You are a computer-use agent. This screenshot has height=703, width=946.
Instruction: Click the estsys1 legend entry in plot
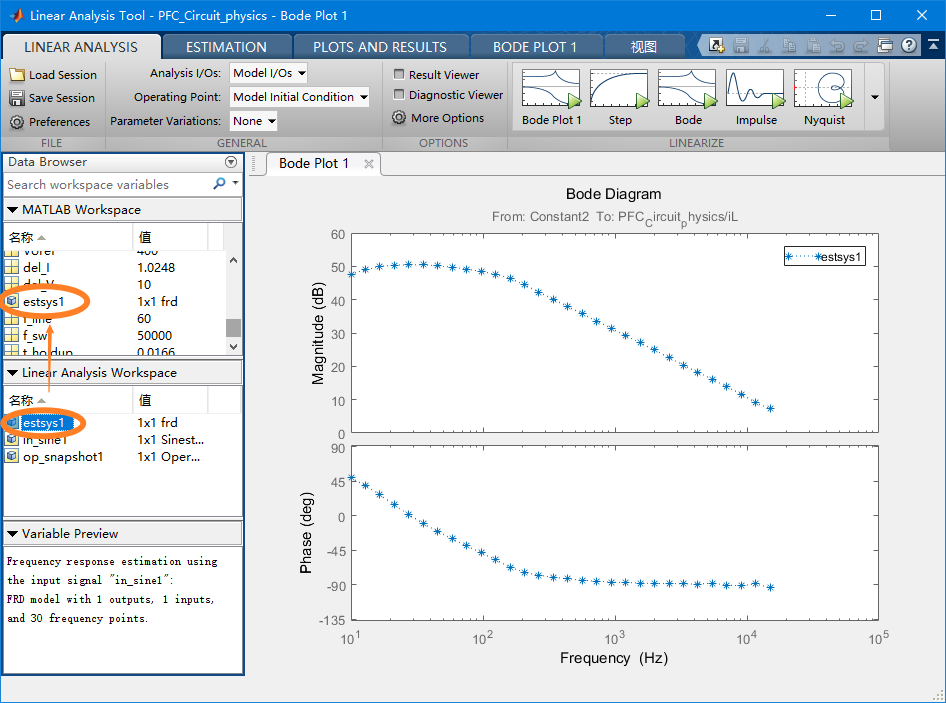(x=825, y=257)
